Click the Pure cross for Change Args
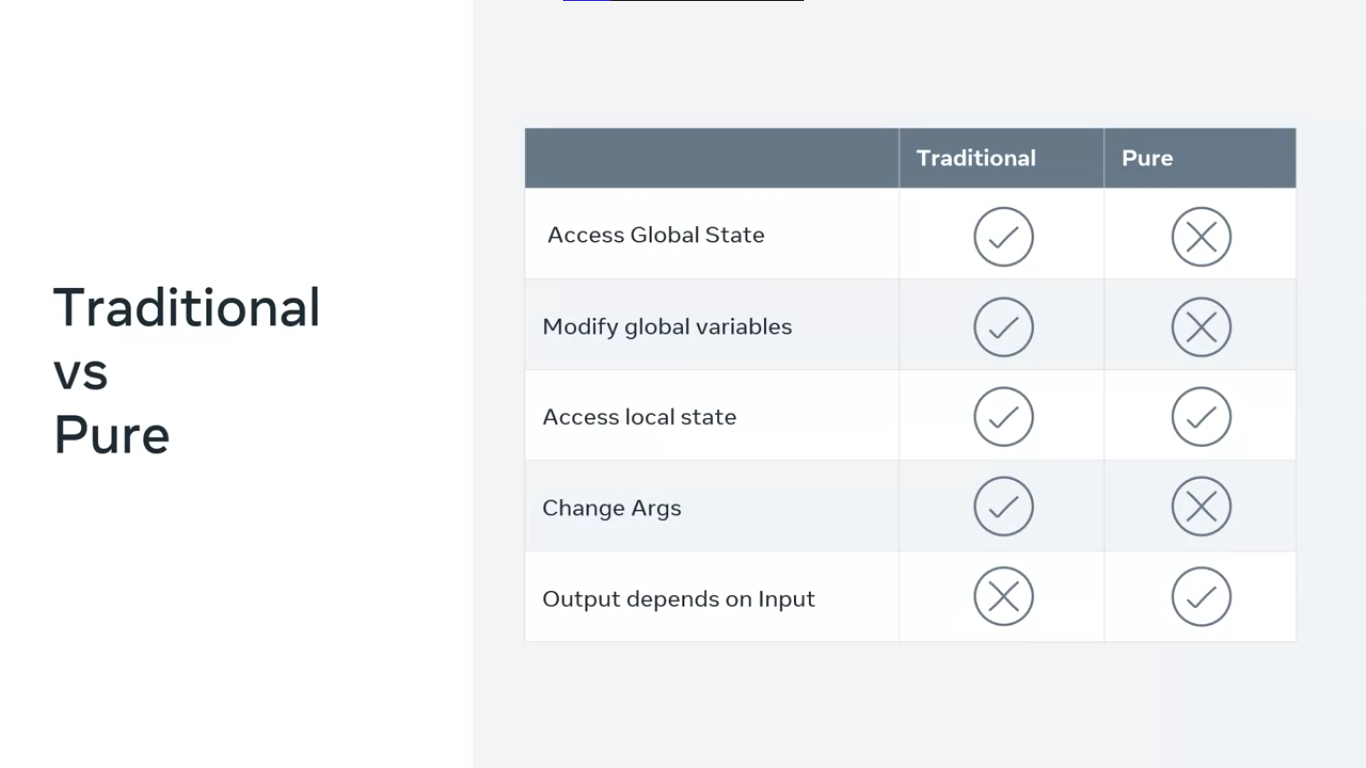This screenshot has height=768, width=1366. click(x=1201, y=507)
